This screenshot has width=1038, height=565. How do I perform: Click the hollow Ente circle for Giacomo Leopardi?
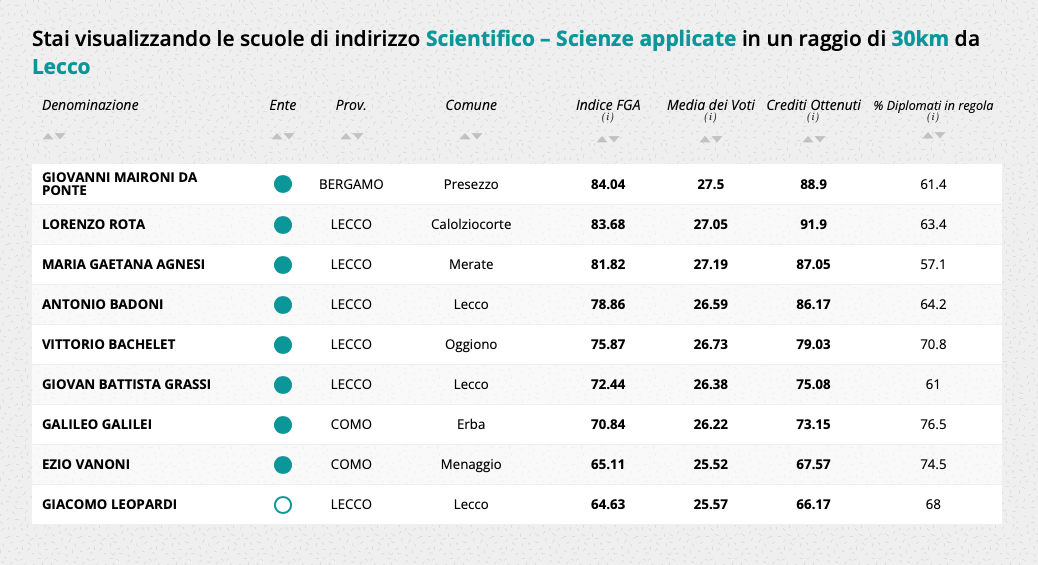point(283,505)
